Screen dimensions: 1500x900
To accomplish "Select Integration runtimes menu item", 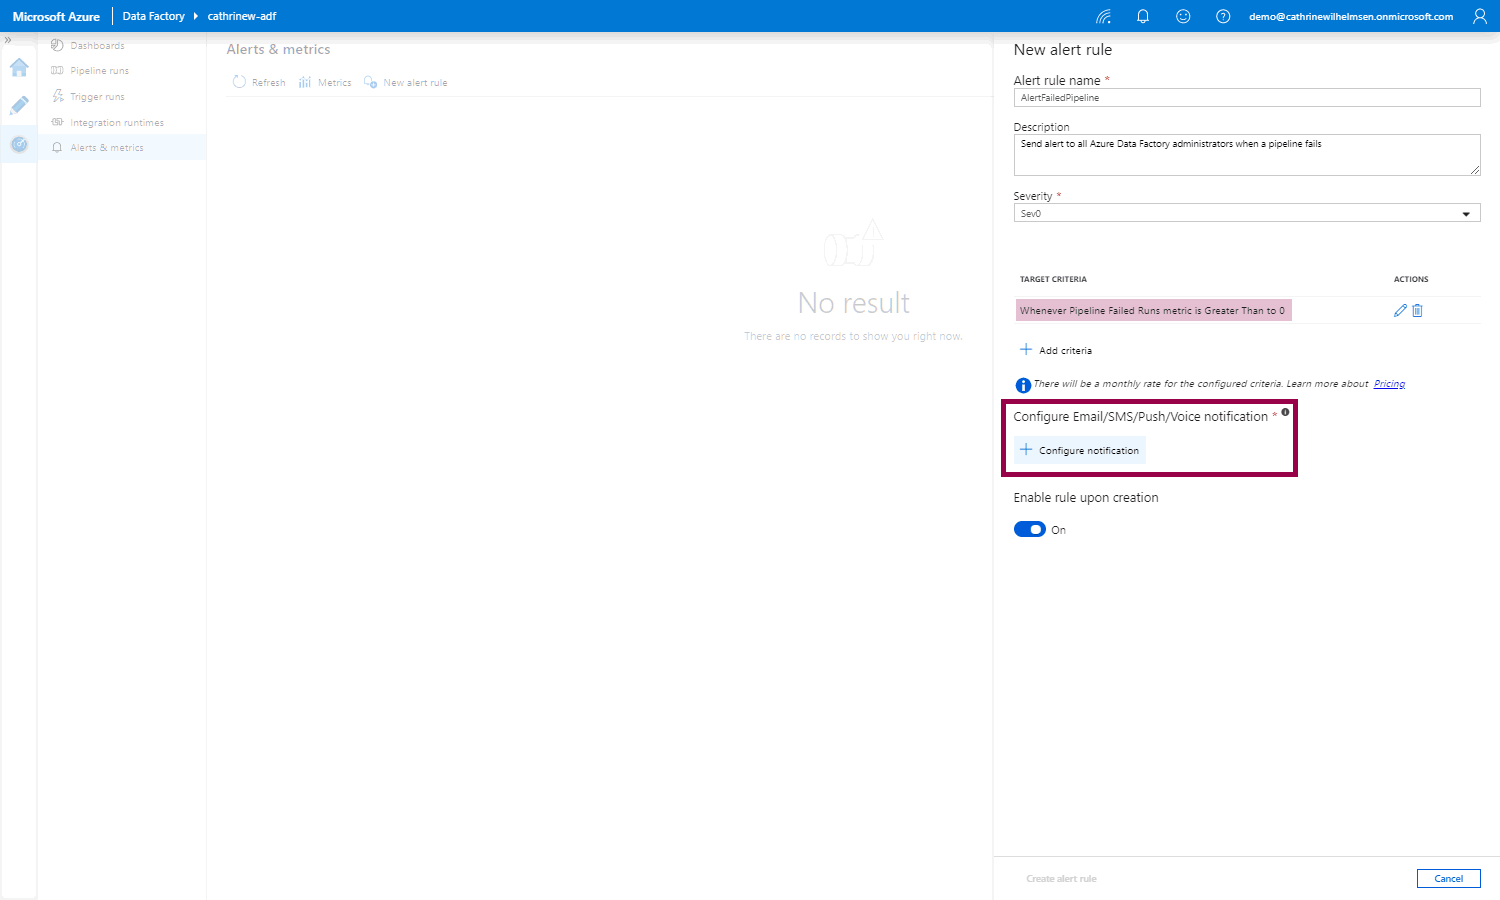I will 116,123.
